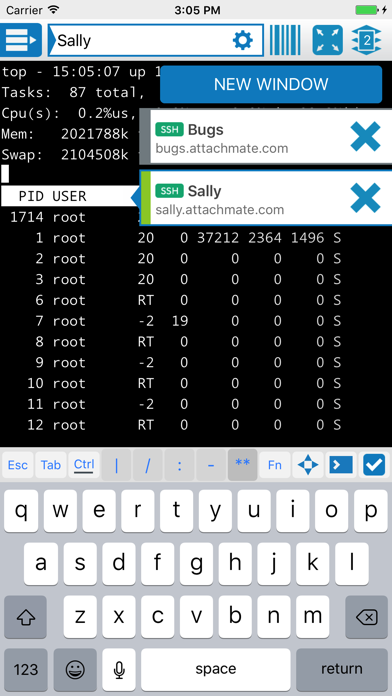Open the Fn function keys
The height and width of the screenshot is (696, 392).
pyautogui.click(x=275, y=465)
